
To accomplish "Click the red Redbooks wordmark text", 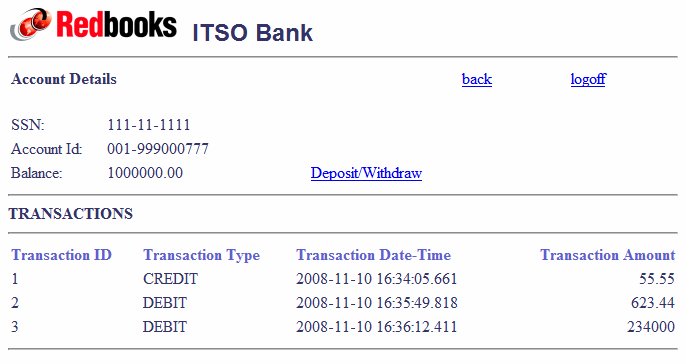I will 80,24.
